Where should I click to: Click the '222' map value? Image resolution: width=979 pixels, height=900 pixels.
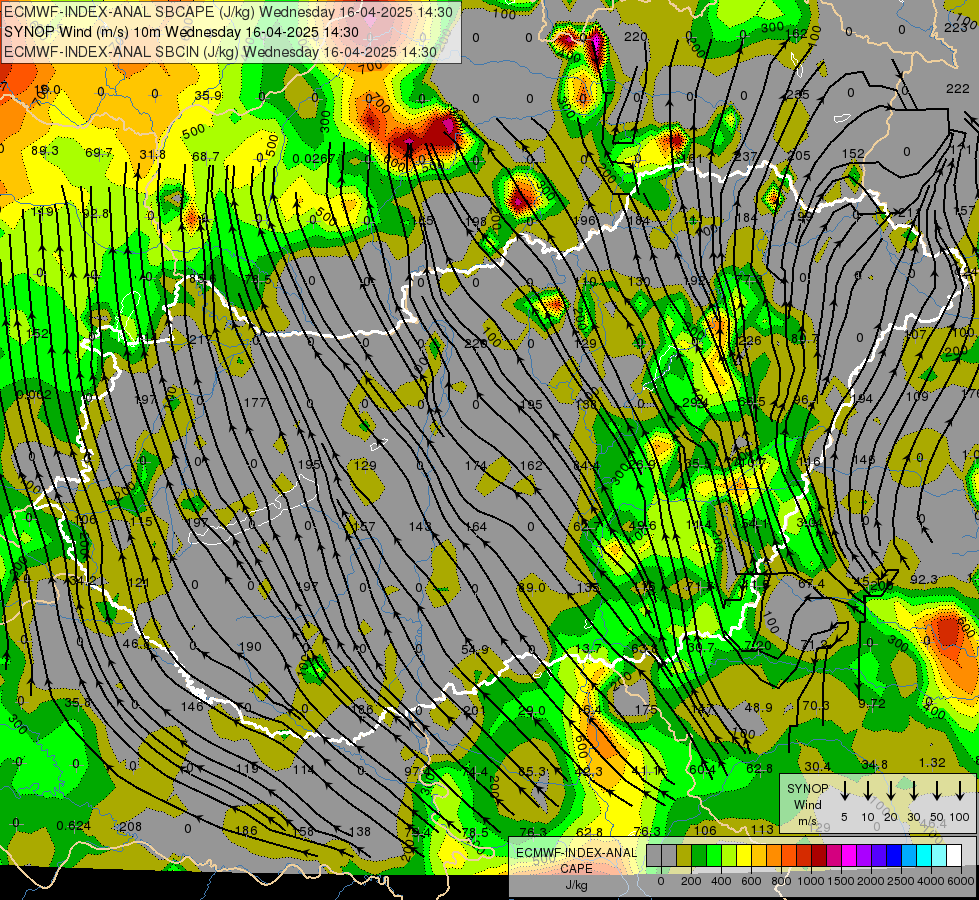(x=957, y=89)
